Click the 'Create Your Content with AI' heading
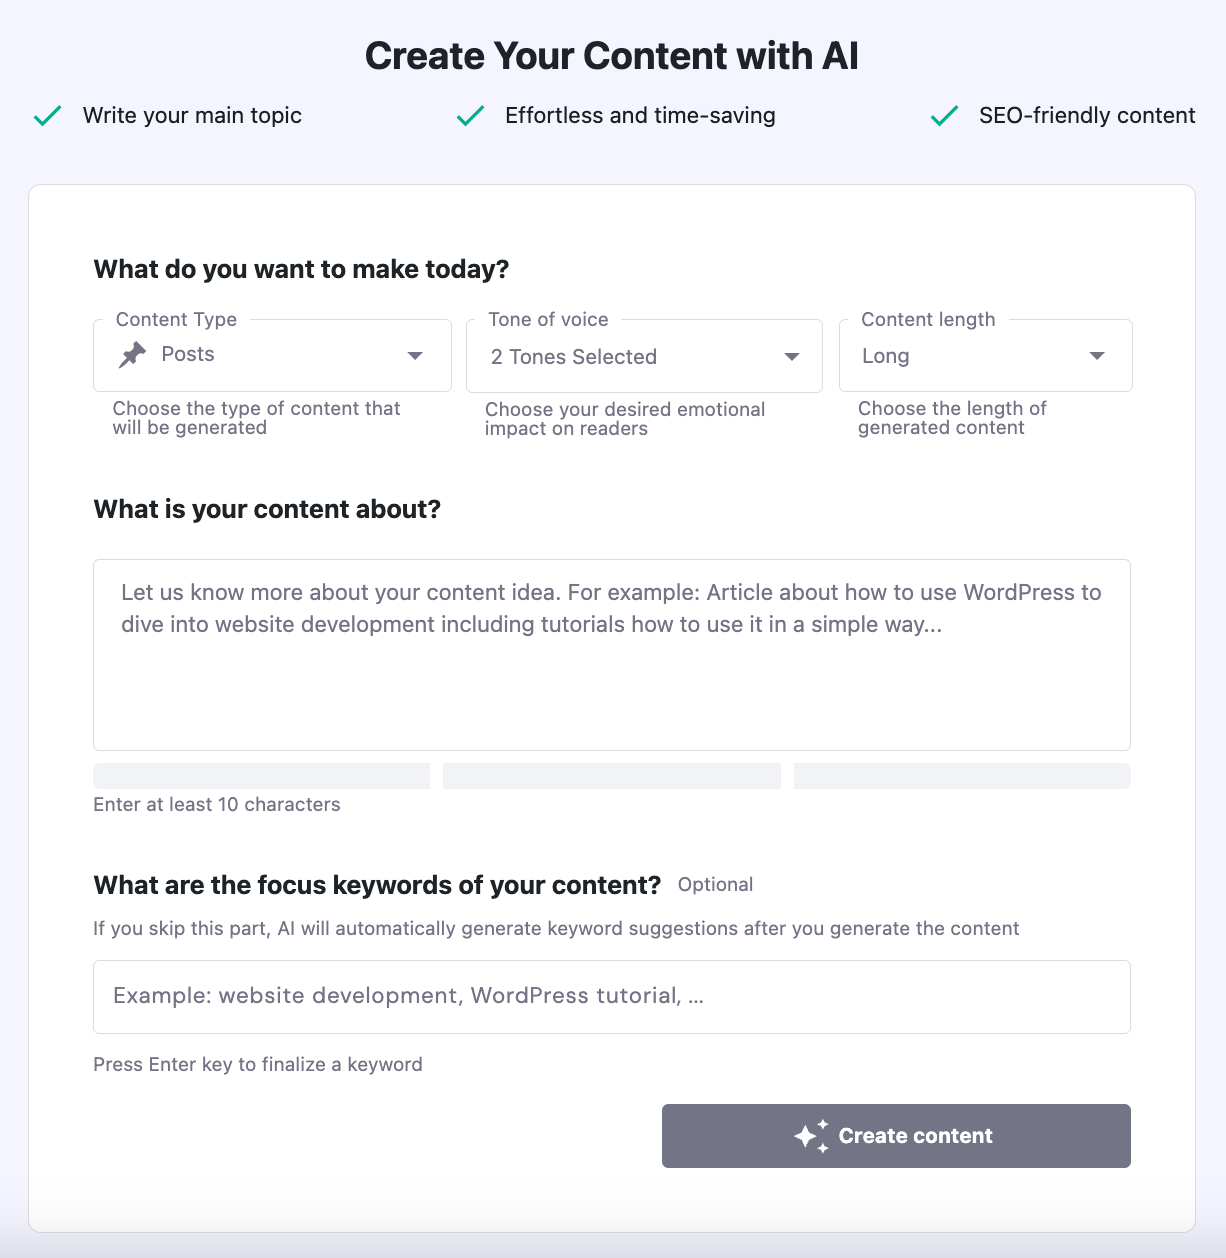Image resolution: width=1226 pixels, height=1258 pixels. click(x=612, y=56)
